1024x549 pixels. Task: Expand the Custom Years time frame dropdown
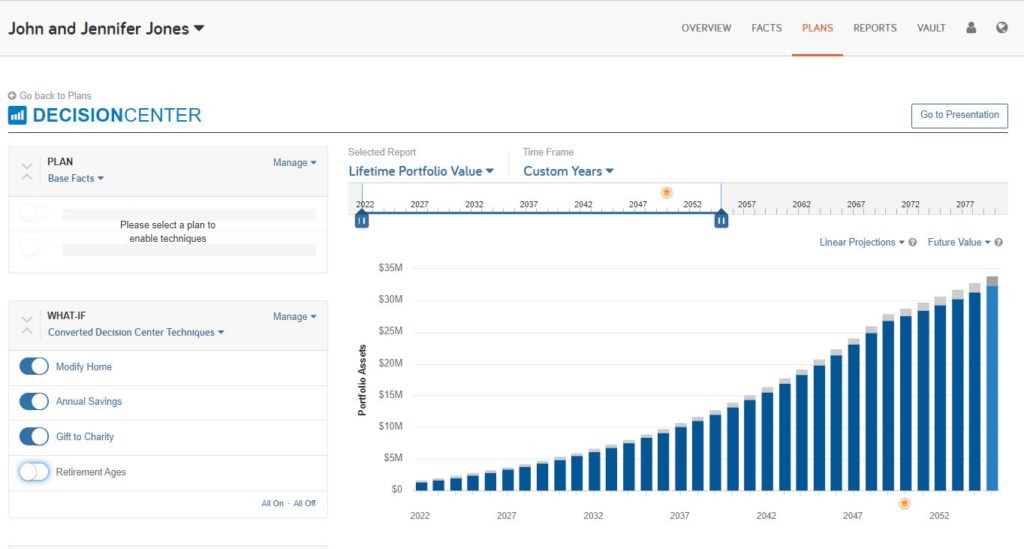[568, 171]
